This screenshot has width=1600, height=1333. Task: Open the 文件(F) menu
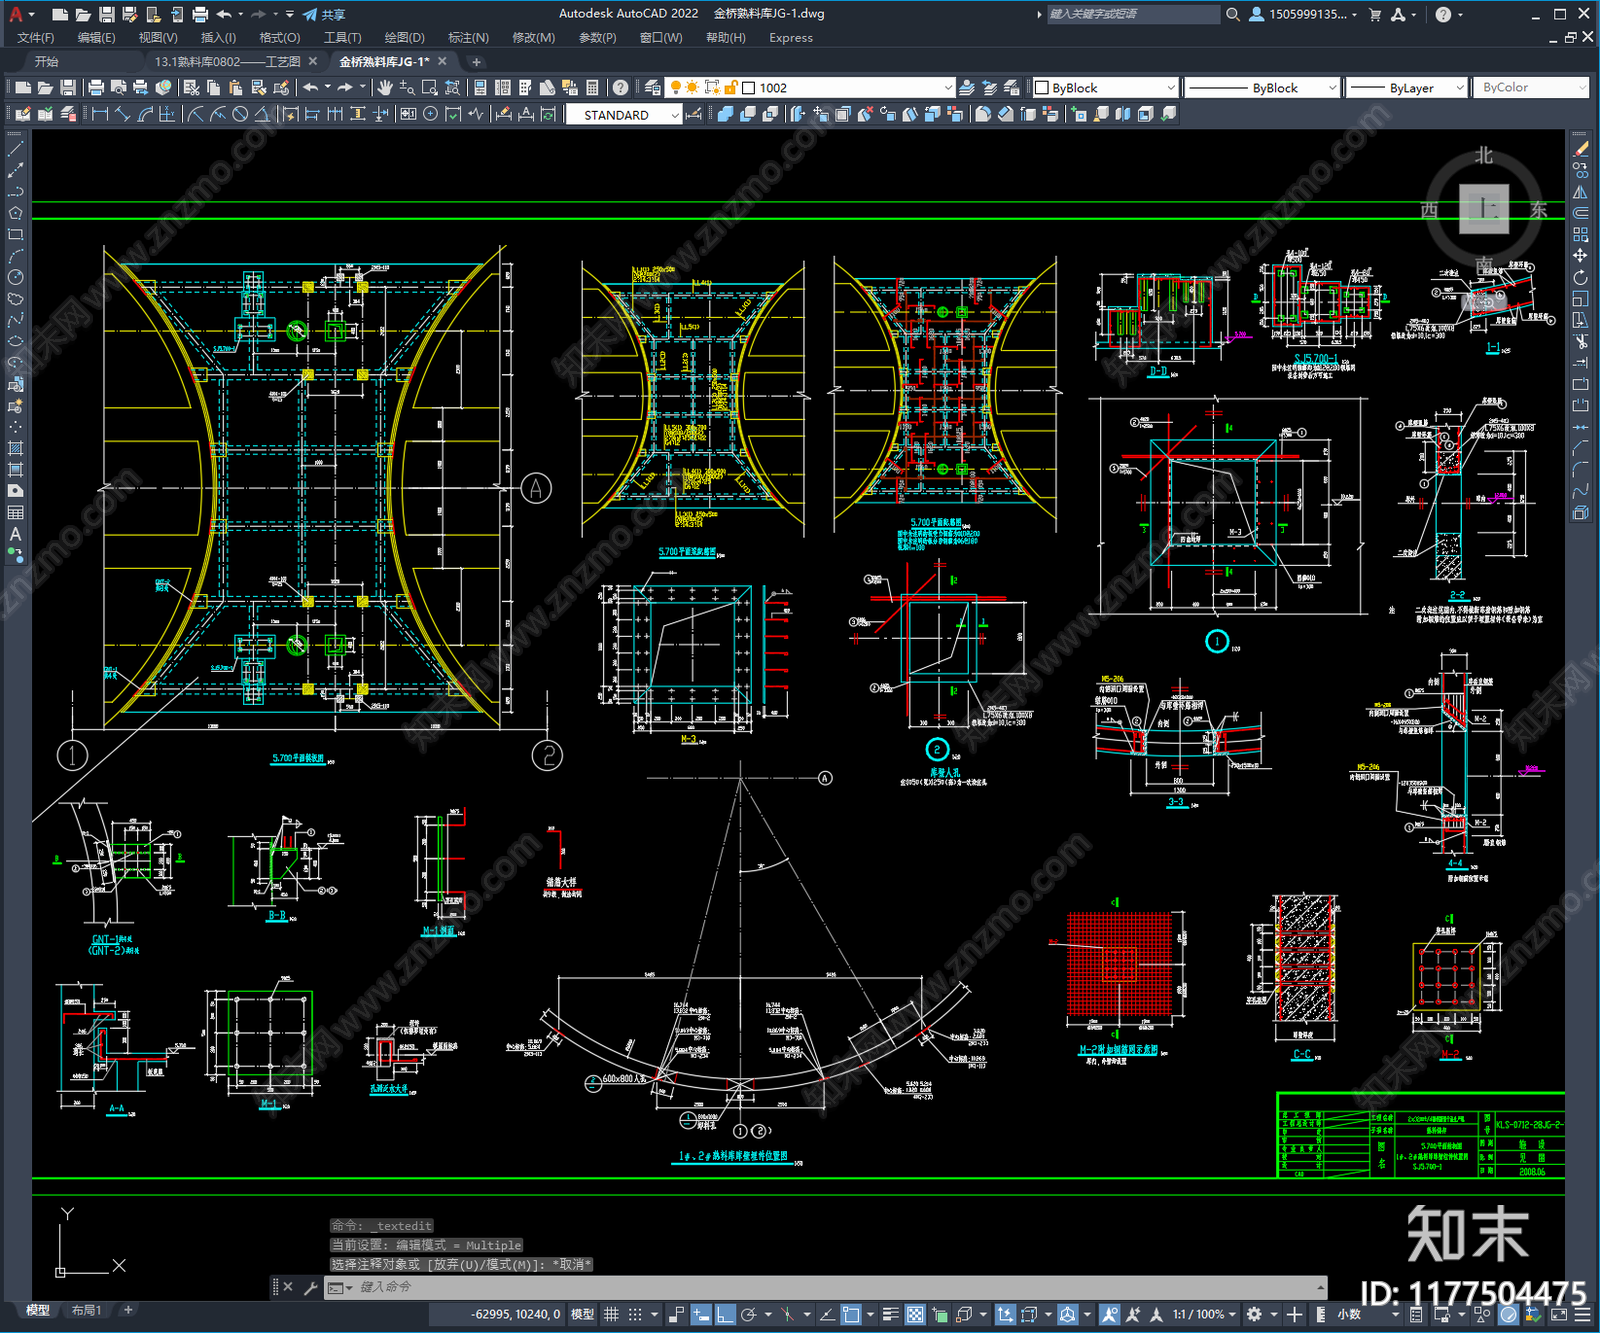point(35,38)
